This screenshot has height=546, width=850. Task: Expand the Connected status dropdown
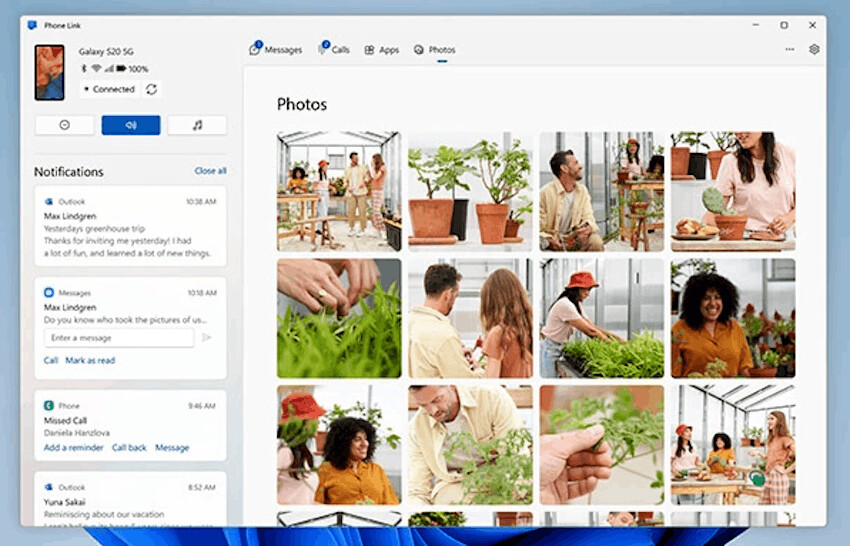110,89
